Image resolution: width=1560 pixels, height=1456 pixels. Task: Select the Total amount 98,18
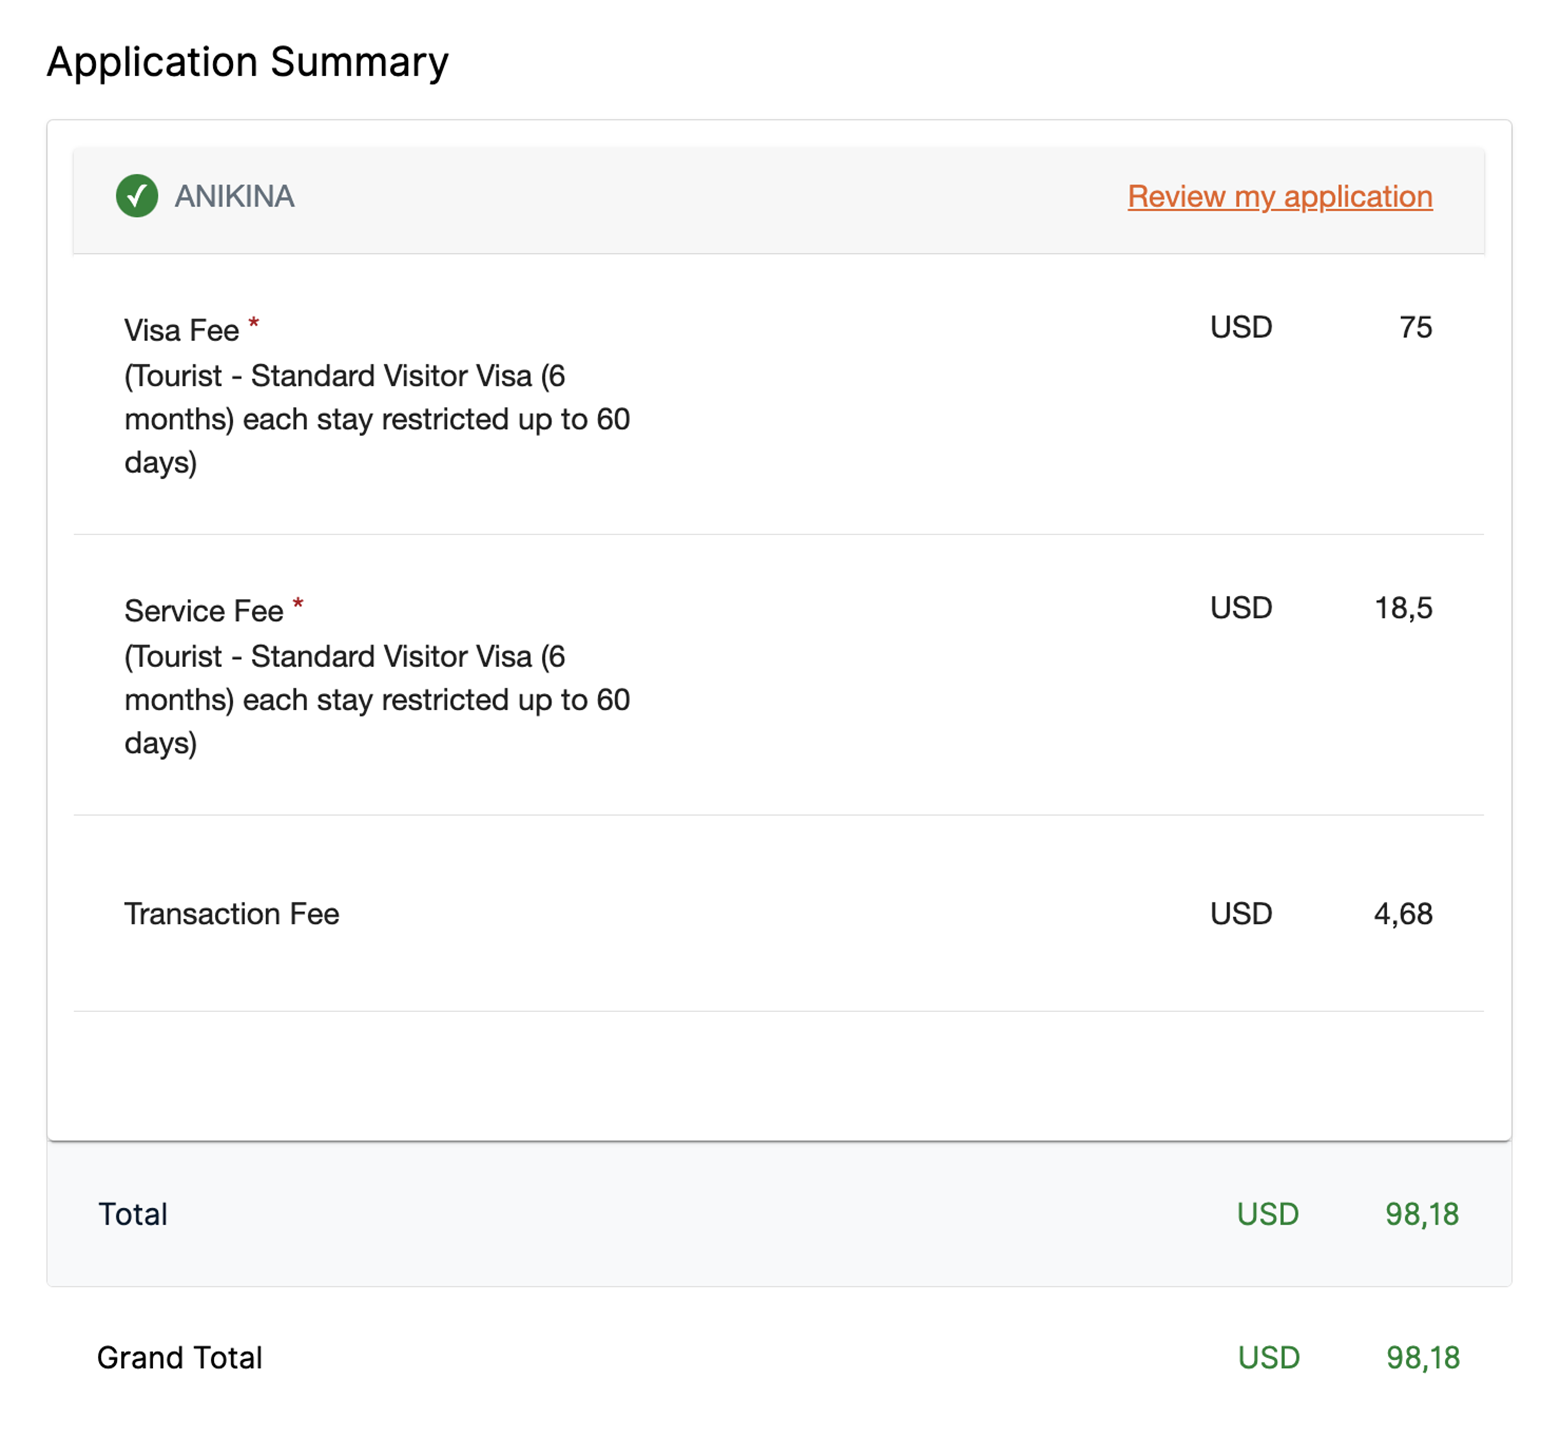1422,1214
